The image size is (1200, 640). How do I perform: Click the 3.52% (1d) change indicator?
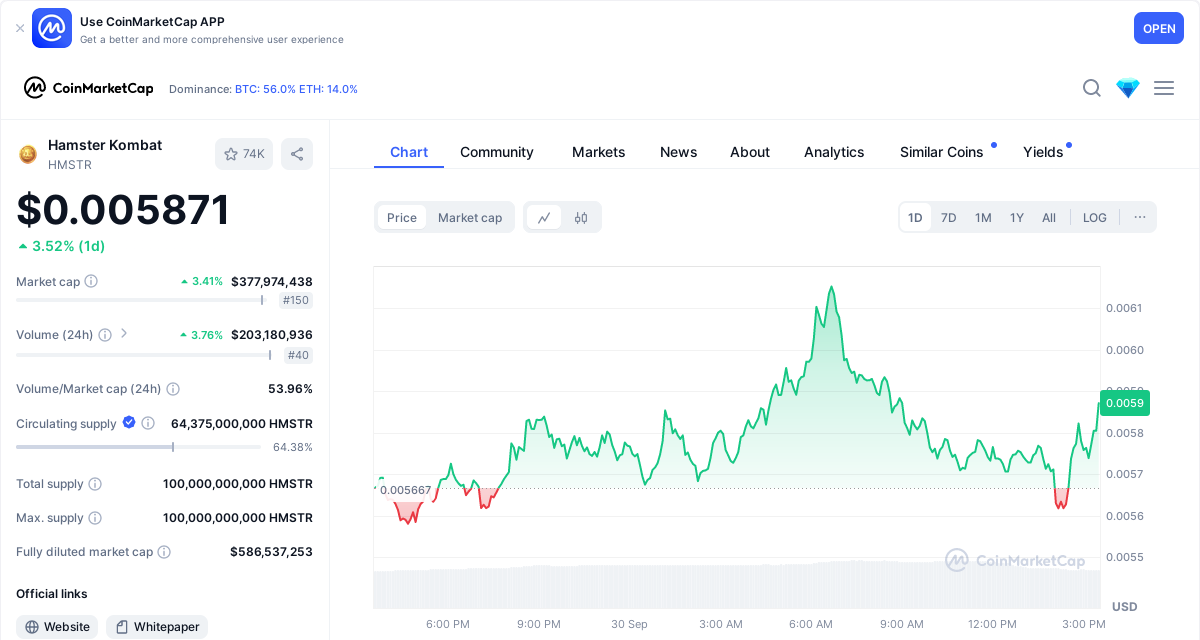[x=61, y=246]
